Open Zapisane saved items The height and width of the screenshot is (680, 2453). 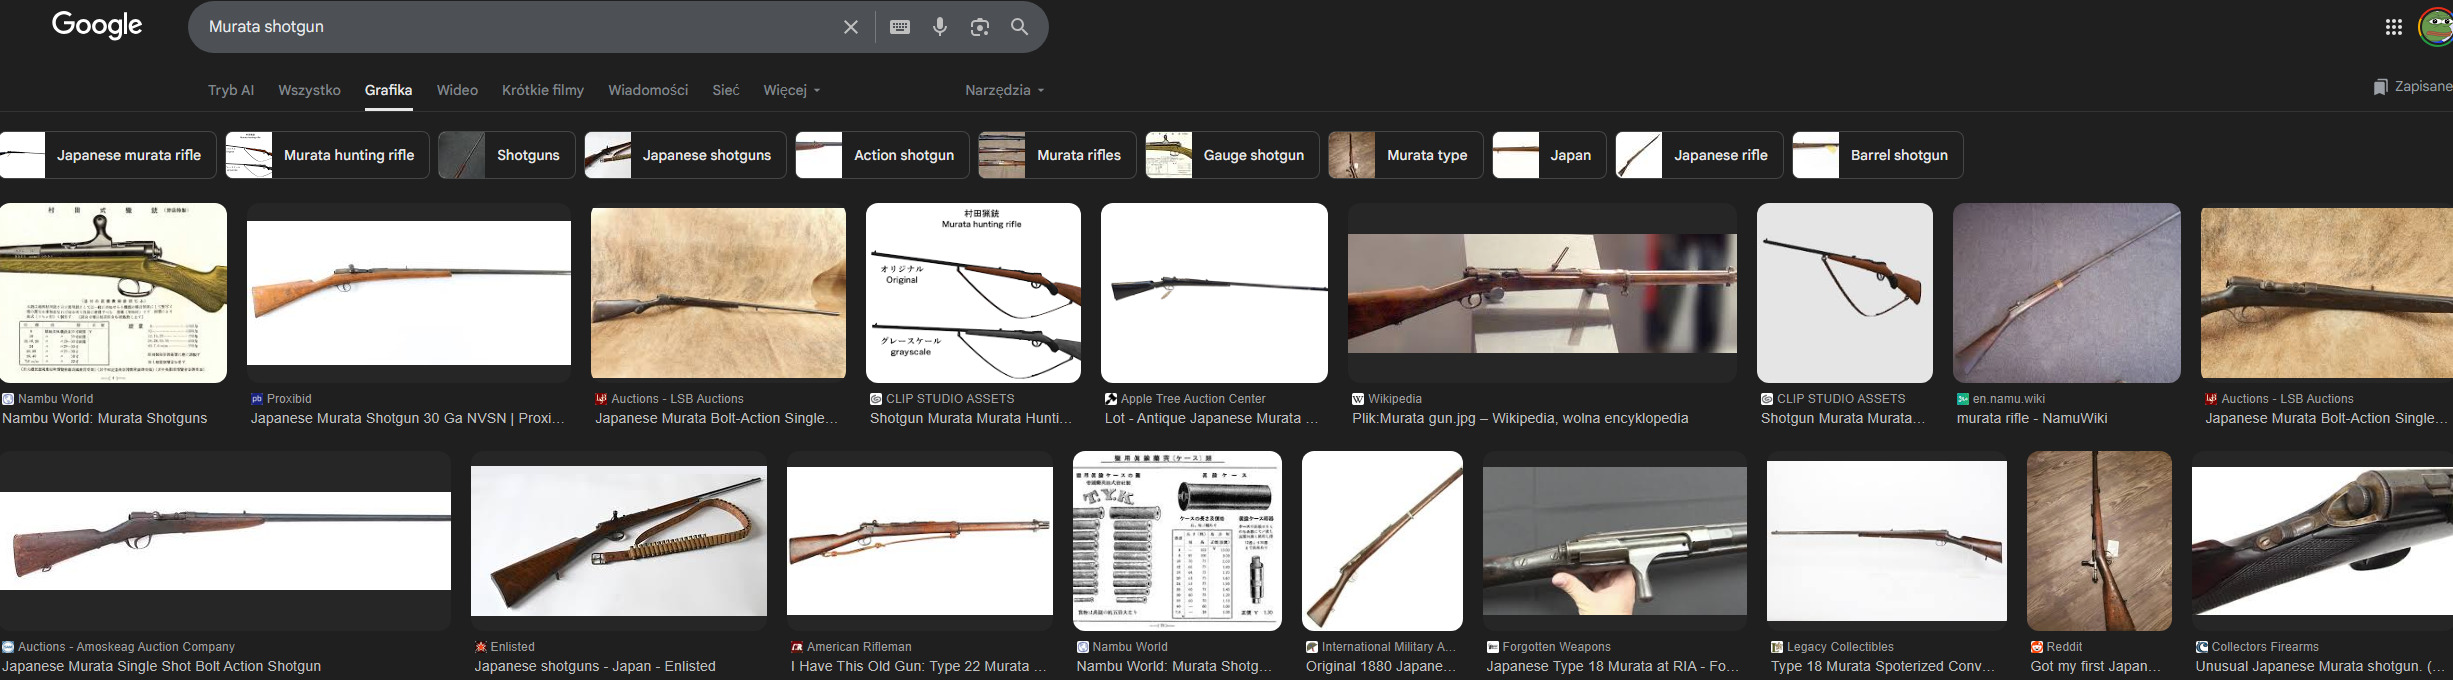coord(2412,87)
